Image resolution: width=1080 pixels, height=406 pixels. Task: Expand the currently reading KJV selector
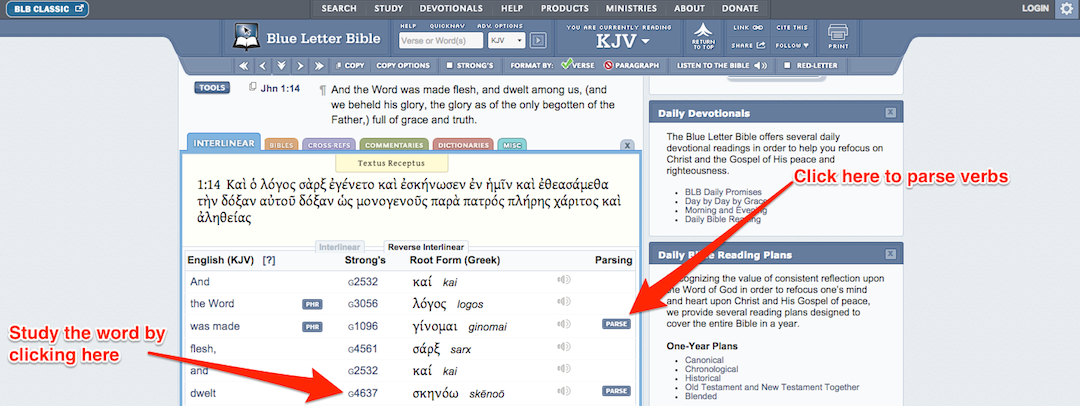pyautogui.click(x=623, y=41)
